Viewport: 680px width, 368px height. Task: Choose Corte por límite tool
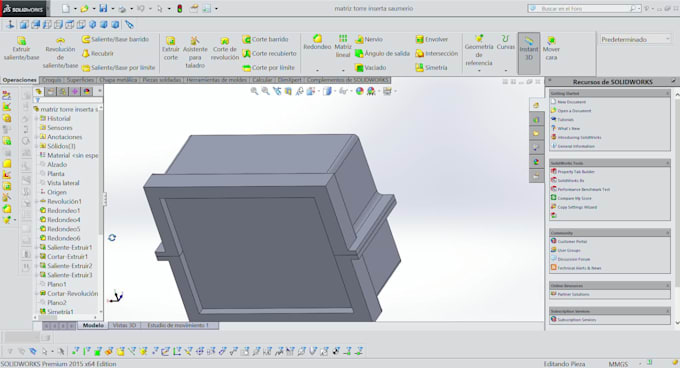[268, 68]
